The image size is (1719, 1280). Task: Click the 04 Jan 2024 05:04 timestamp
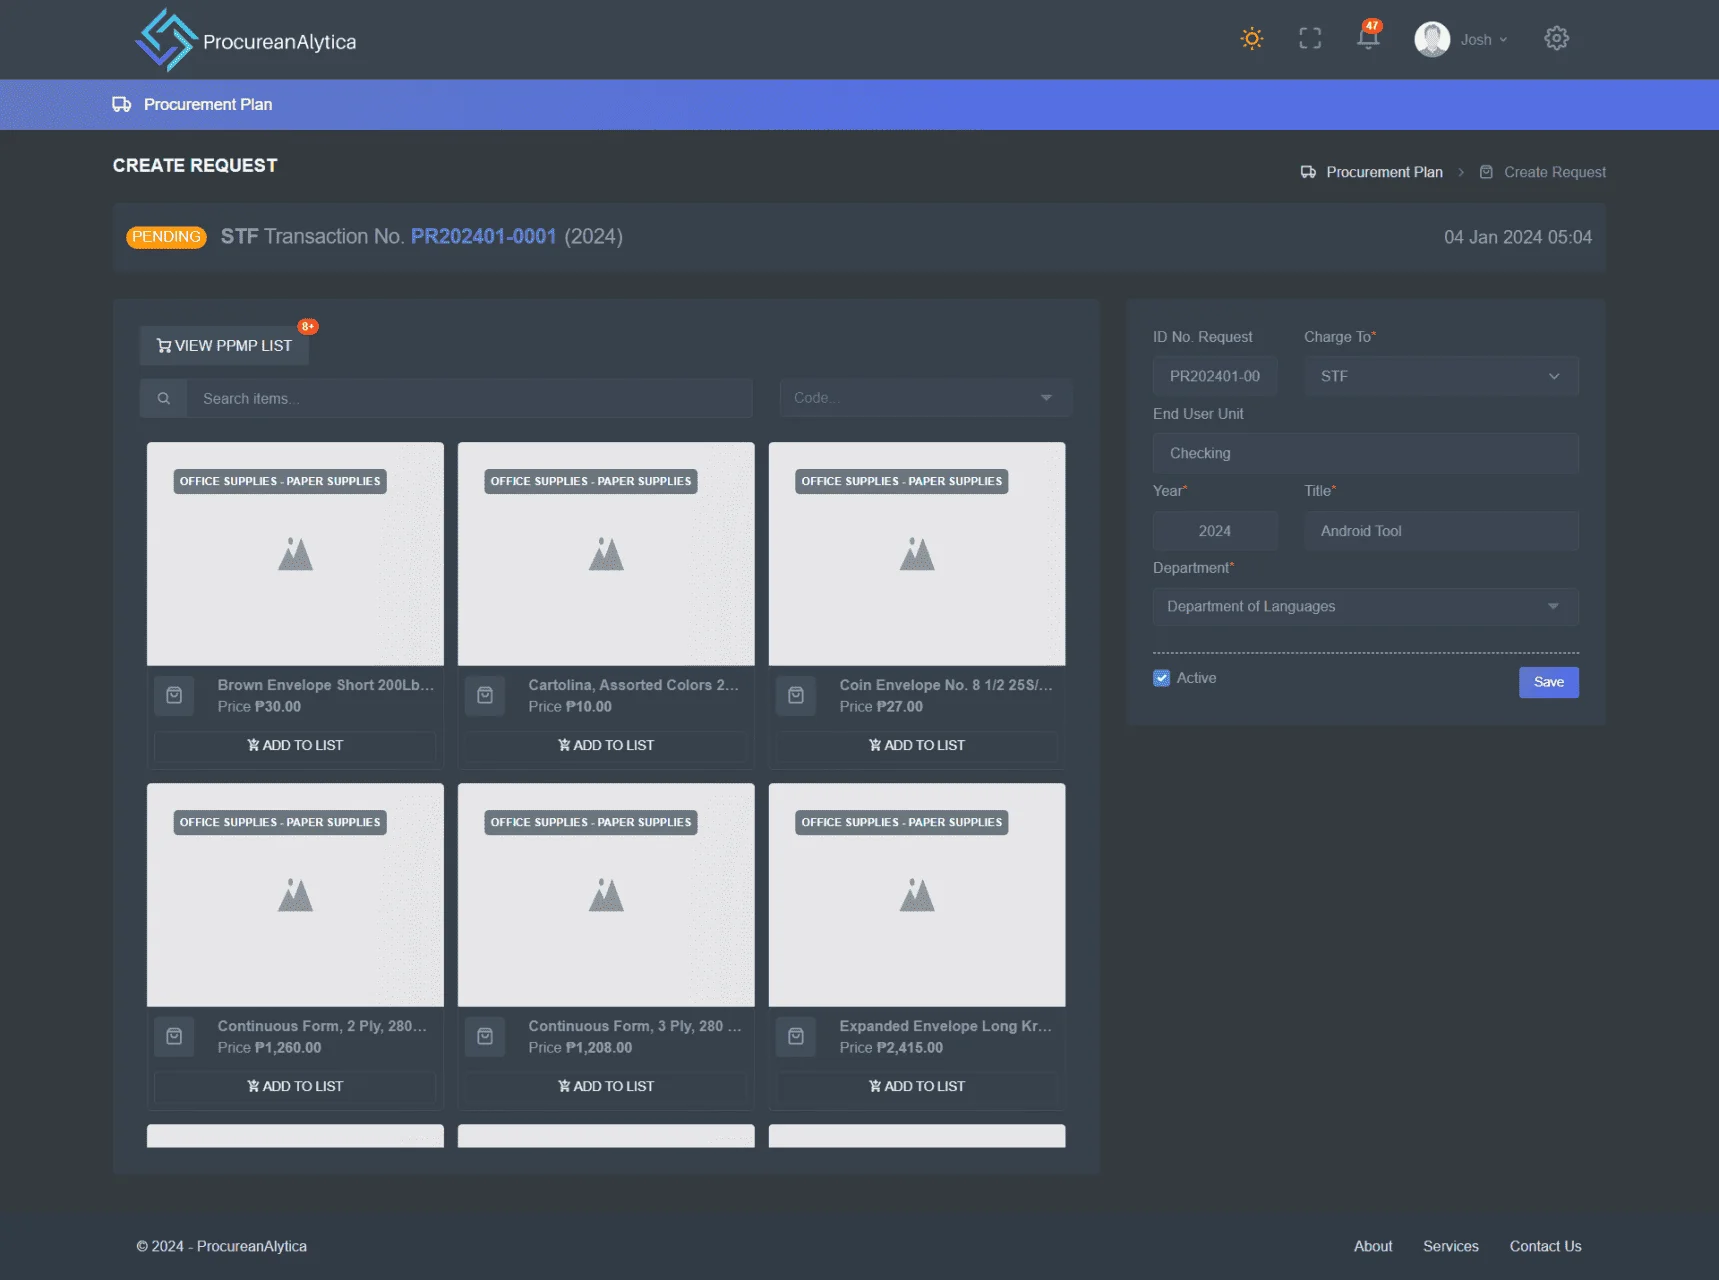point(1517,237)
